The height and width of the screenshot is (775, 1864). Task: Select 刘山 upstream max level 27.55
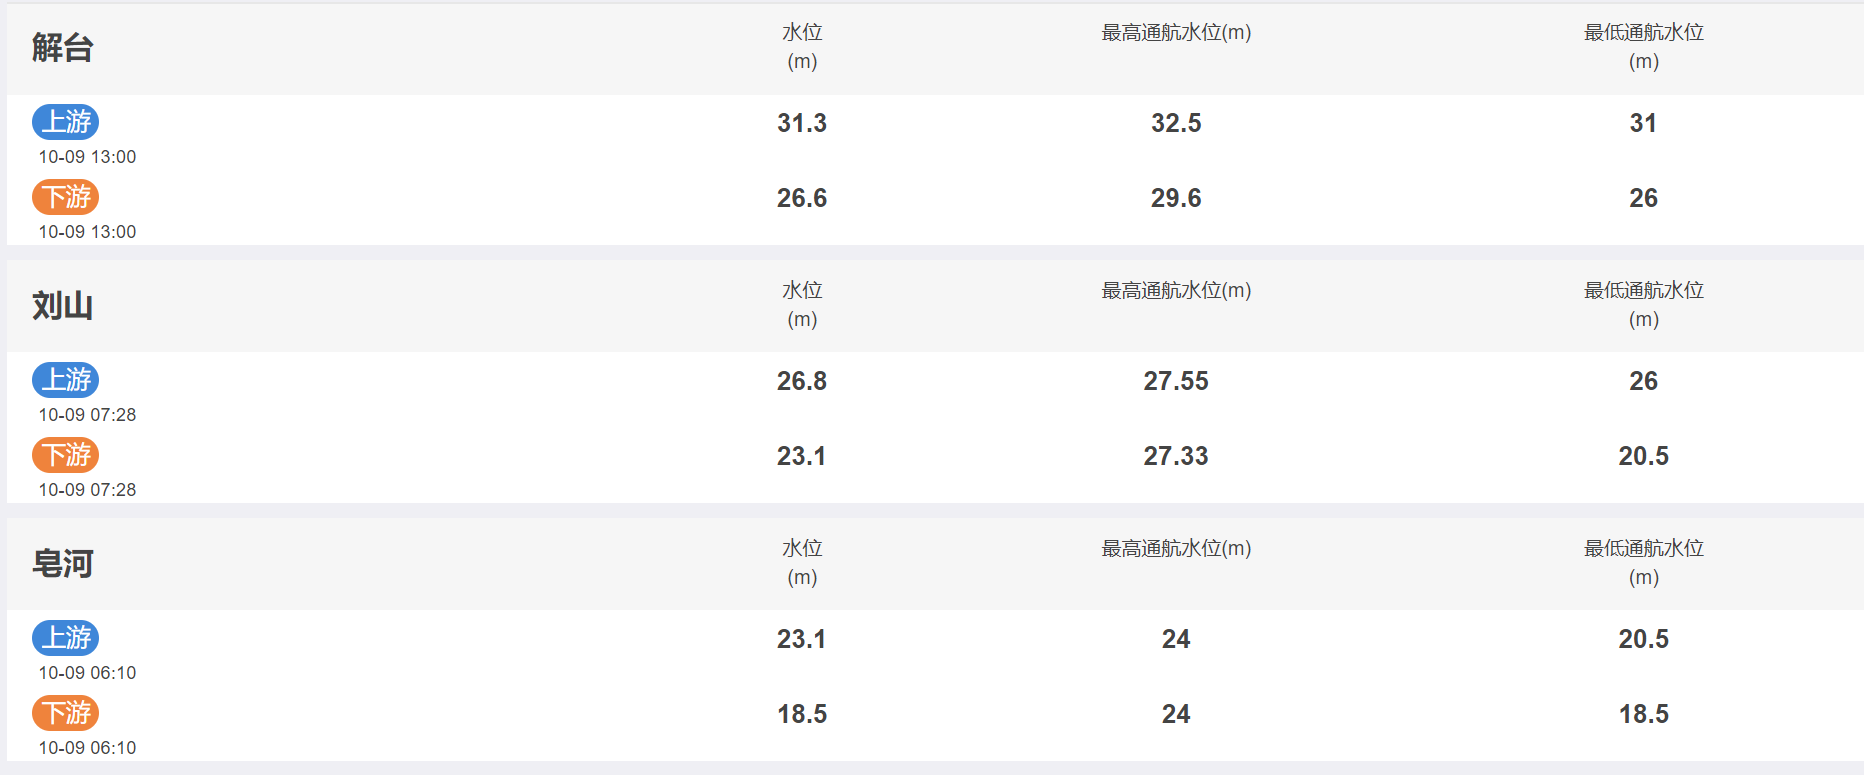coord(1176,381)
